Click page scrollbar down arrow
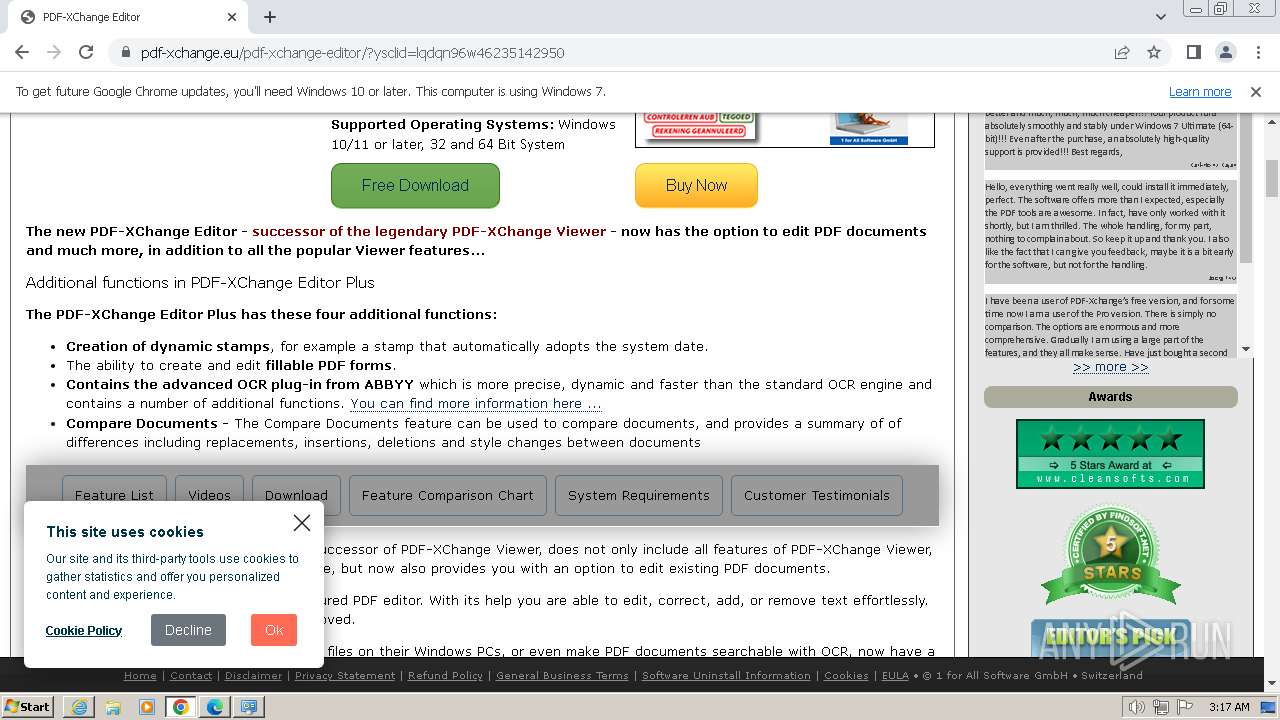1280x720 pixels. (1272, 684)
